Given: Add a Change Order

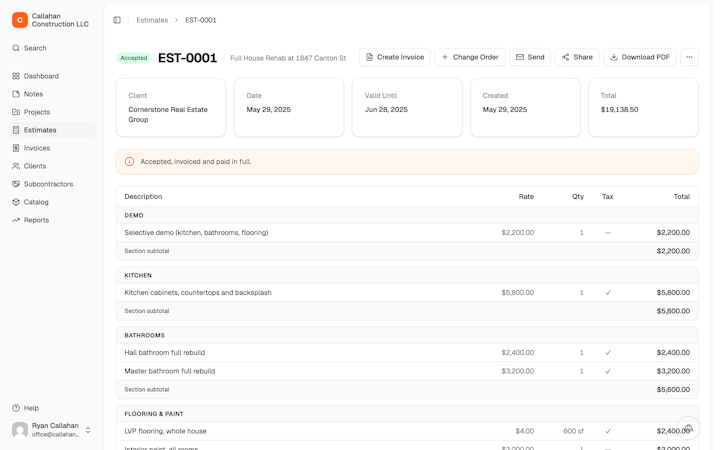Looking at the screenshot, I should pyautogui.click(x=470, y=57).
